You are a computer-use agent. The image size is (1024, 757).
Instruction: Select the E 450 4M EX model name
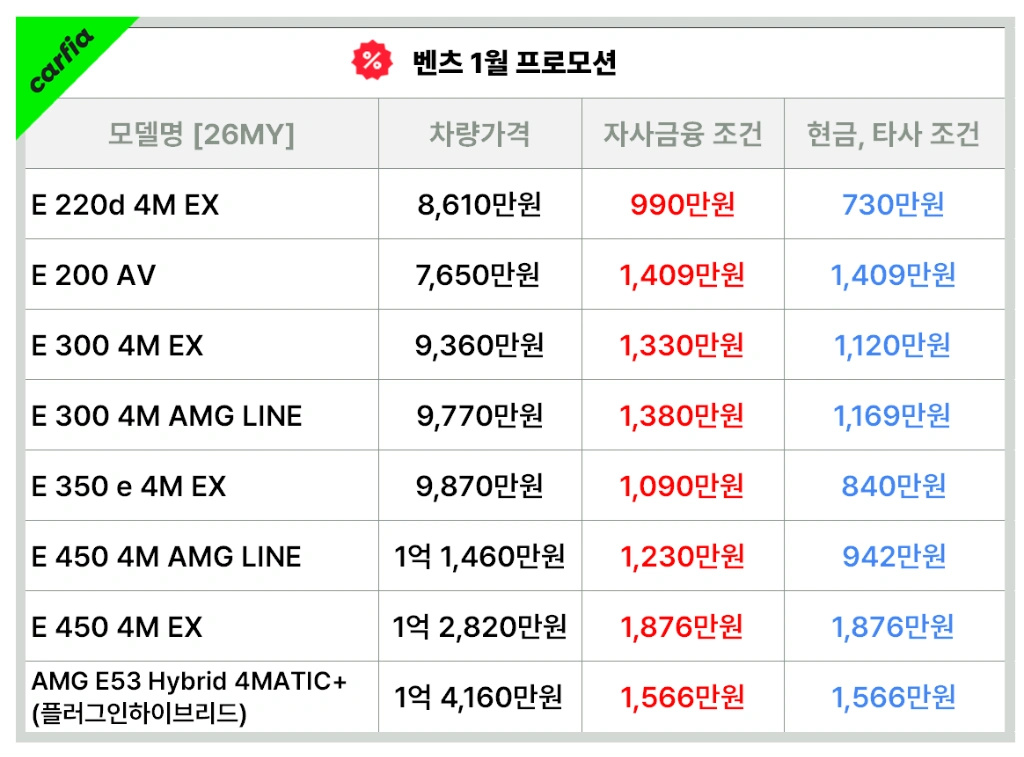point(116,628)
